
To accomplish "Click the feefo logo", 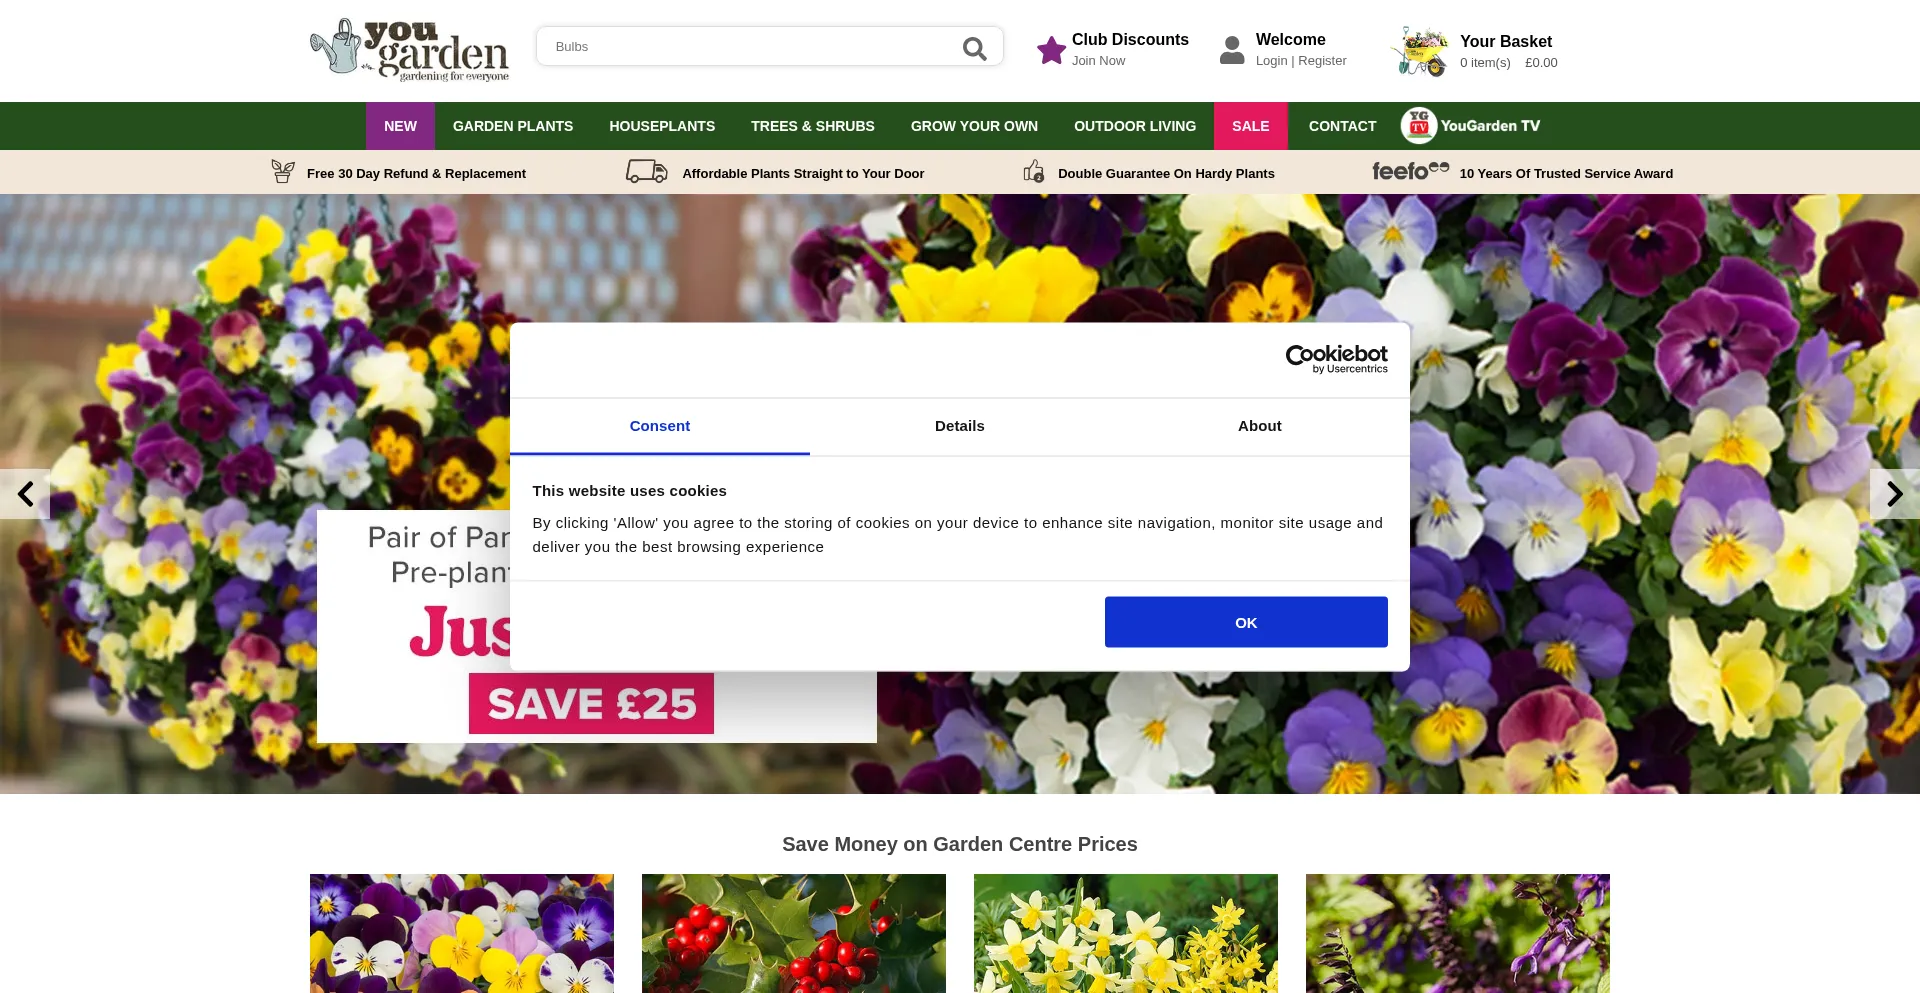I will (x=1410, y=171).
